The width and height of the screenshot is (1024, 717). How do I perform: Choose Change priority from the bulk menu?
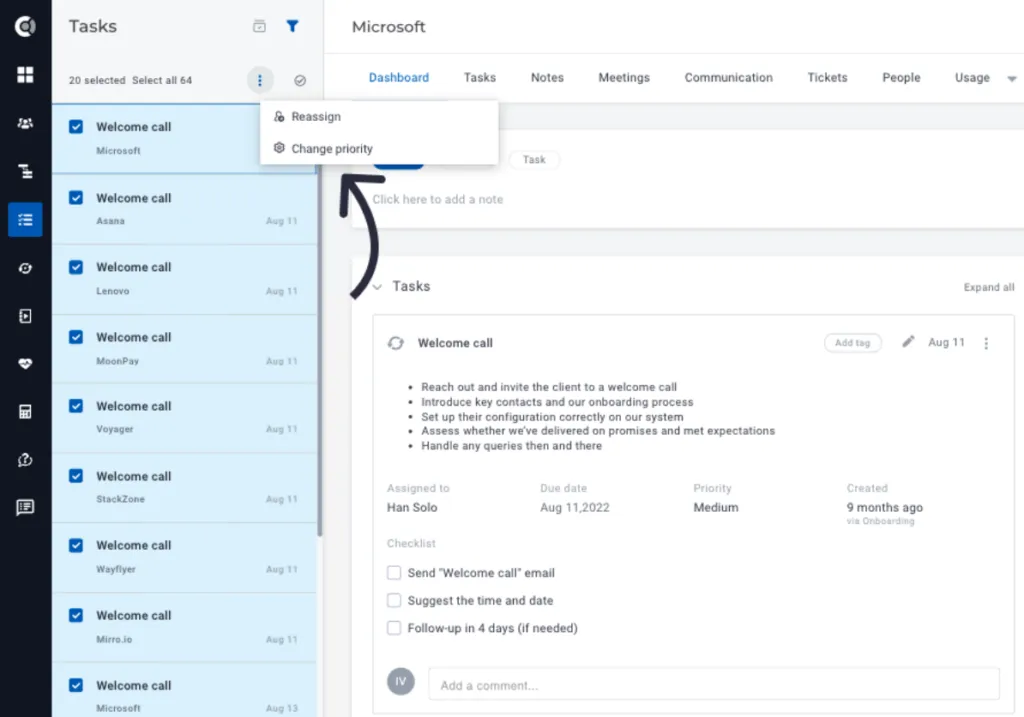coord(332,148)
